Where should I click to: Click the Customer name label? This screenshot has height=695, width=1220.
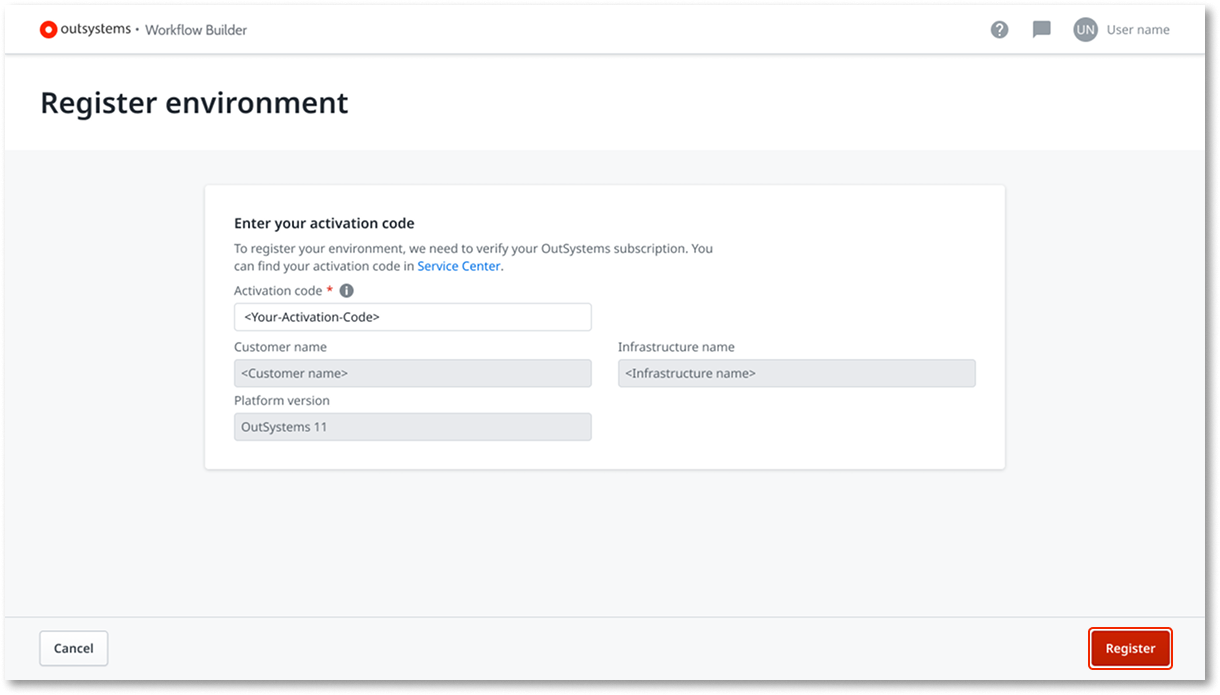[x=280, y=347]
